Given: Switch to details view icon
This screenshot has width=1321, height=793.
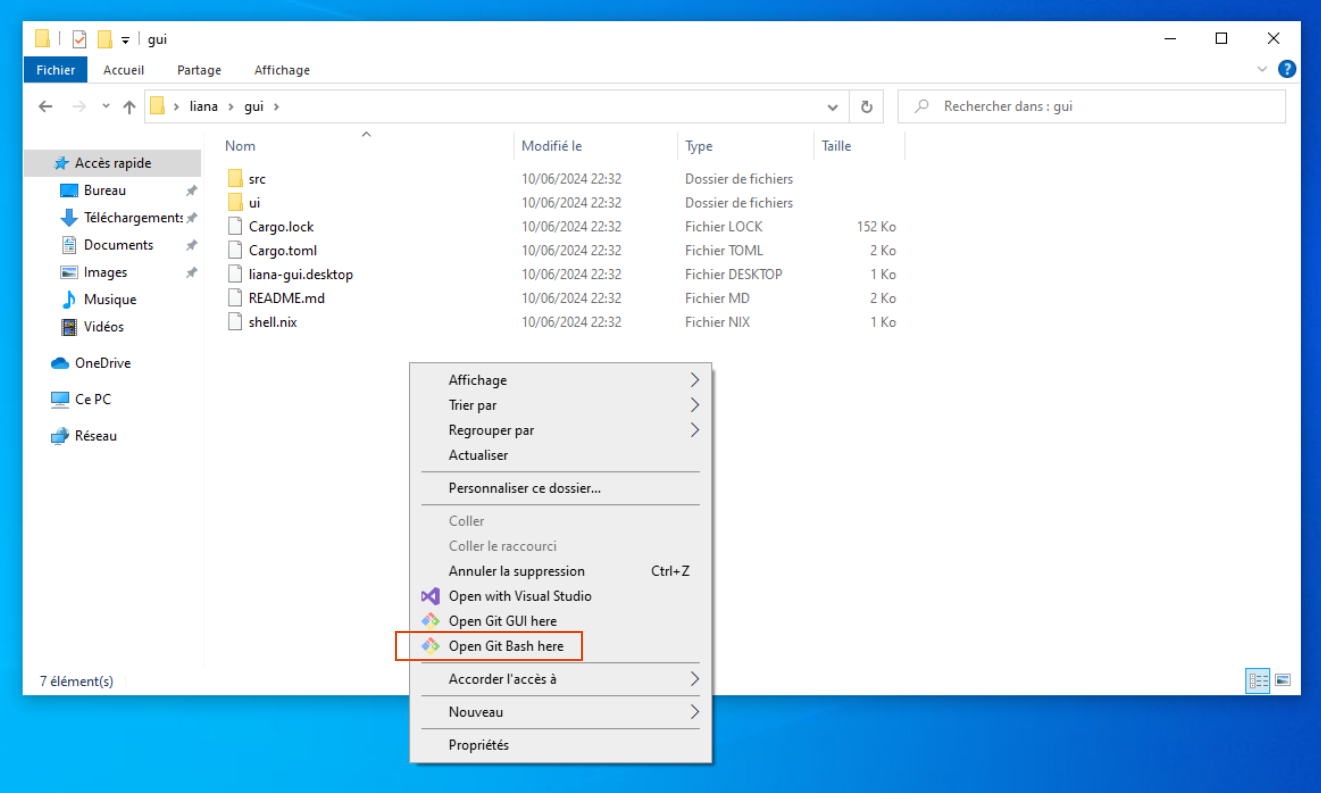Looking at the screenshot, I should pyautogui.click(x=1257, y=681).
